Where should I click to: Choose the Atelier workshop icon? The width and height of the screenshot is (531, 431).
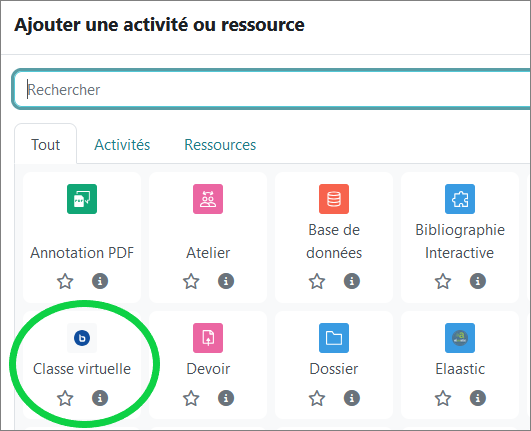click(208, 199)
